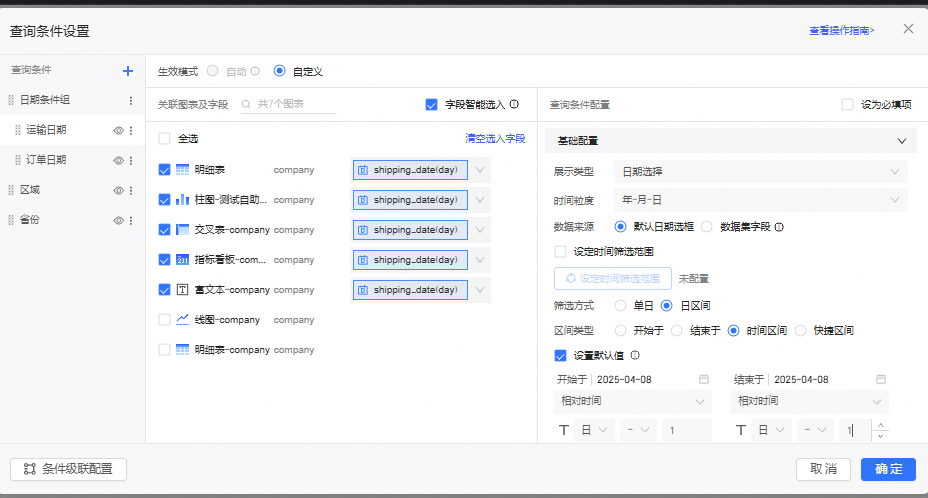Screen dimensions: 928x498
Task: Click the plus icon to add query condition
Action: coord(127,71)
